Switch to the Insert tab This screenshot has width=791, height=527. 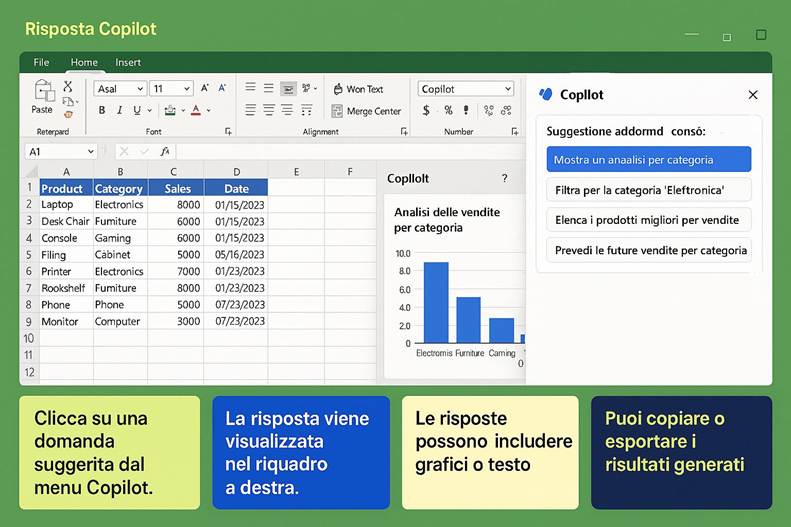tap(128, 63)
